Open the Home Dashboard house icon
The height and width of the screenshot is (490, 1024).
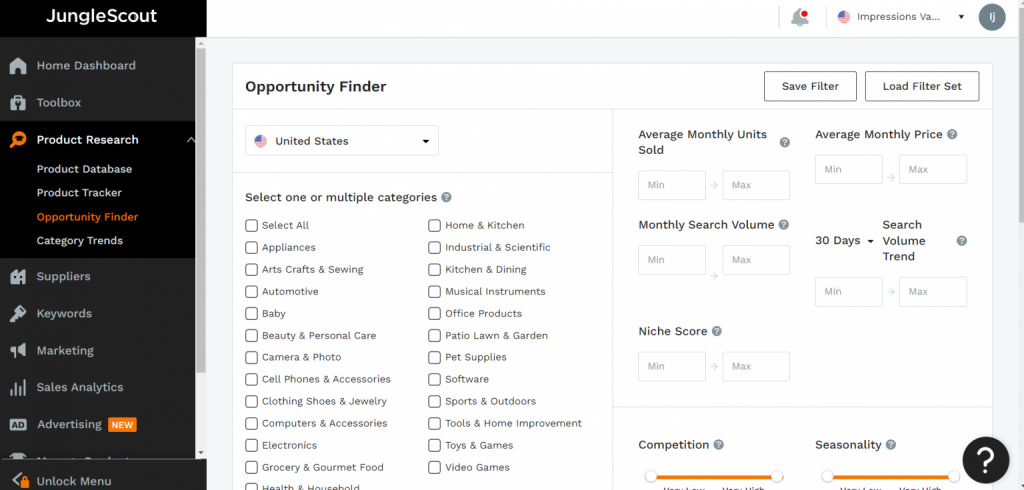[18, 66]
